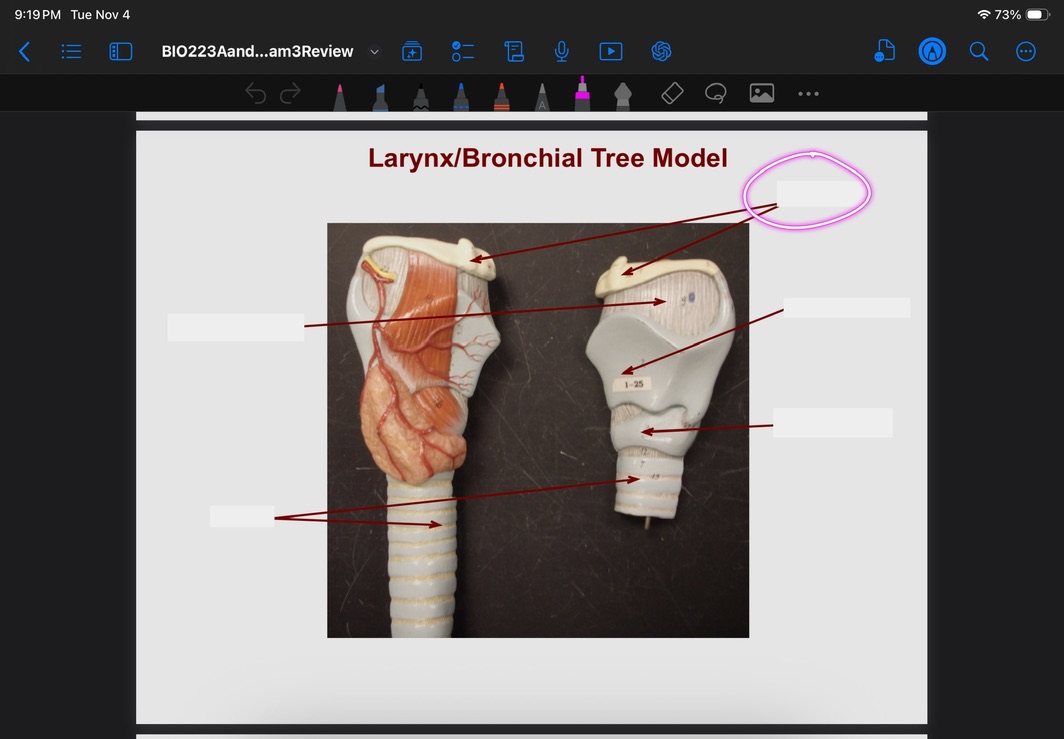
Task: Select the magenta highlighter marker
Action: [582, 94]
